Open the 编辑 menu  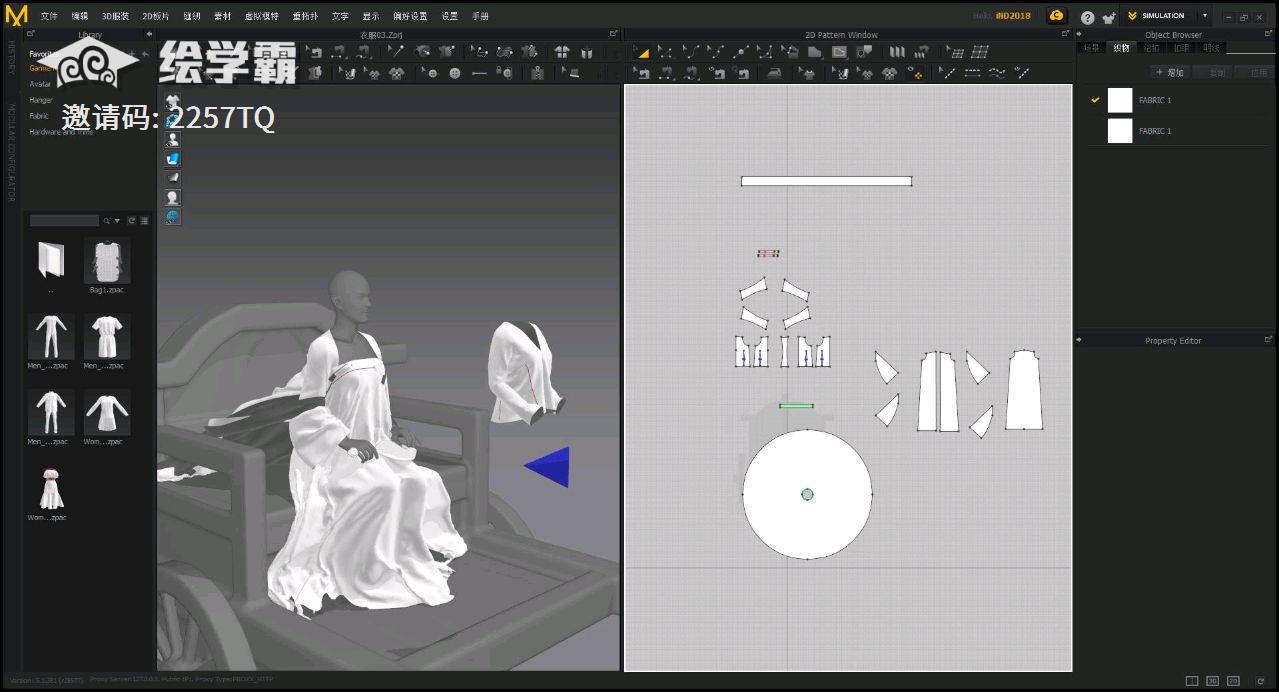pos(80,16)
